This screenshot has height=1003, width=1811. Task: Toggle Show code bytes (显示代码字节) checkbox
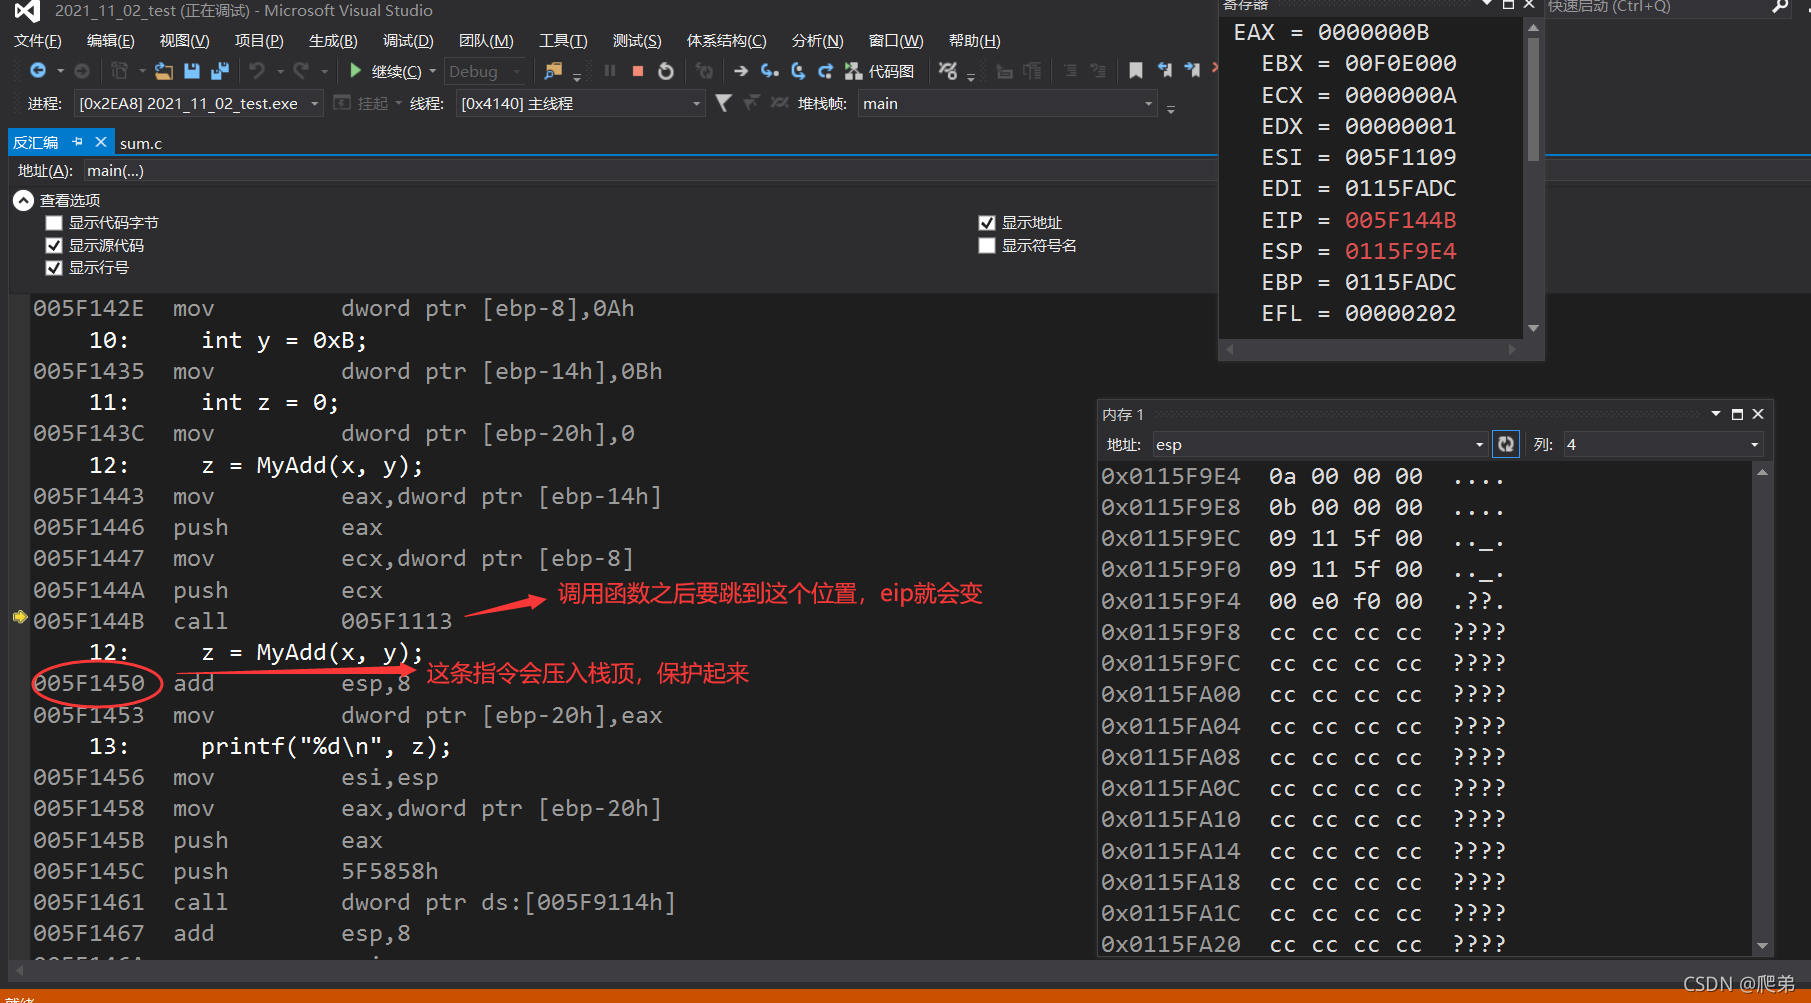pyautogui.click(x=54, y=223)
